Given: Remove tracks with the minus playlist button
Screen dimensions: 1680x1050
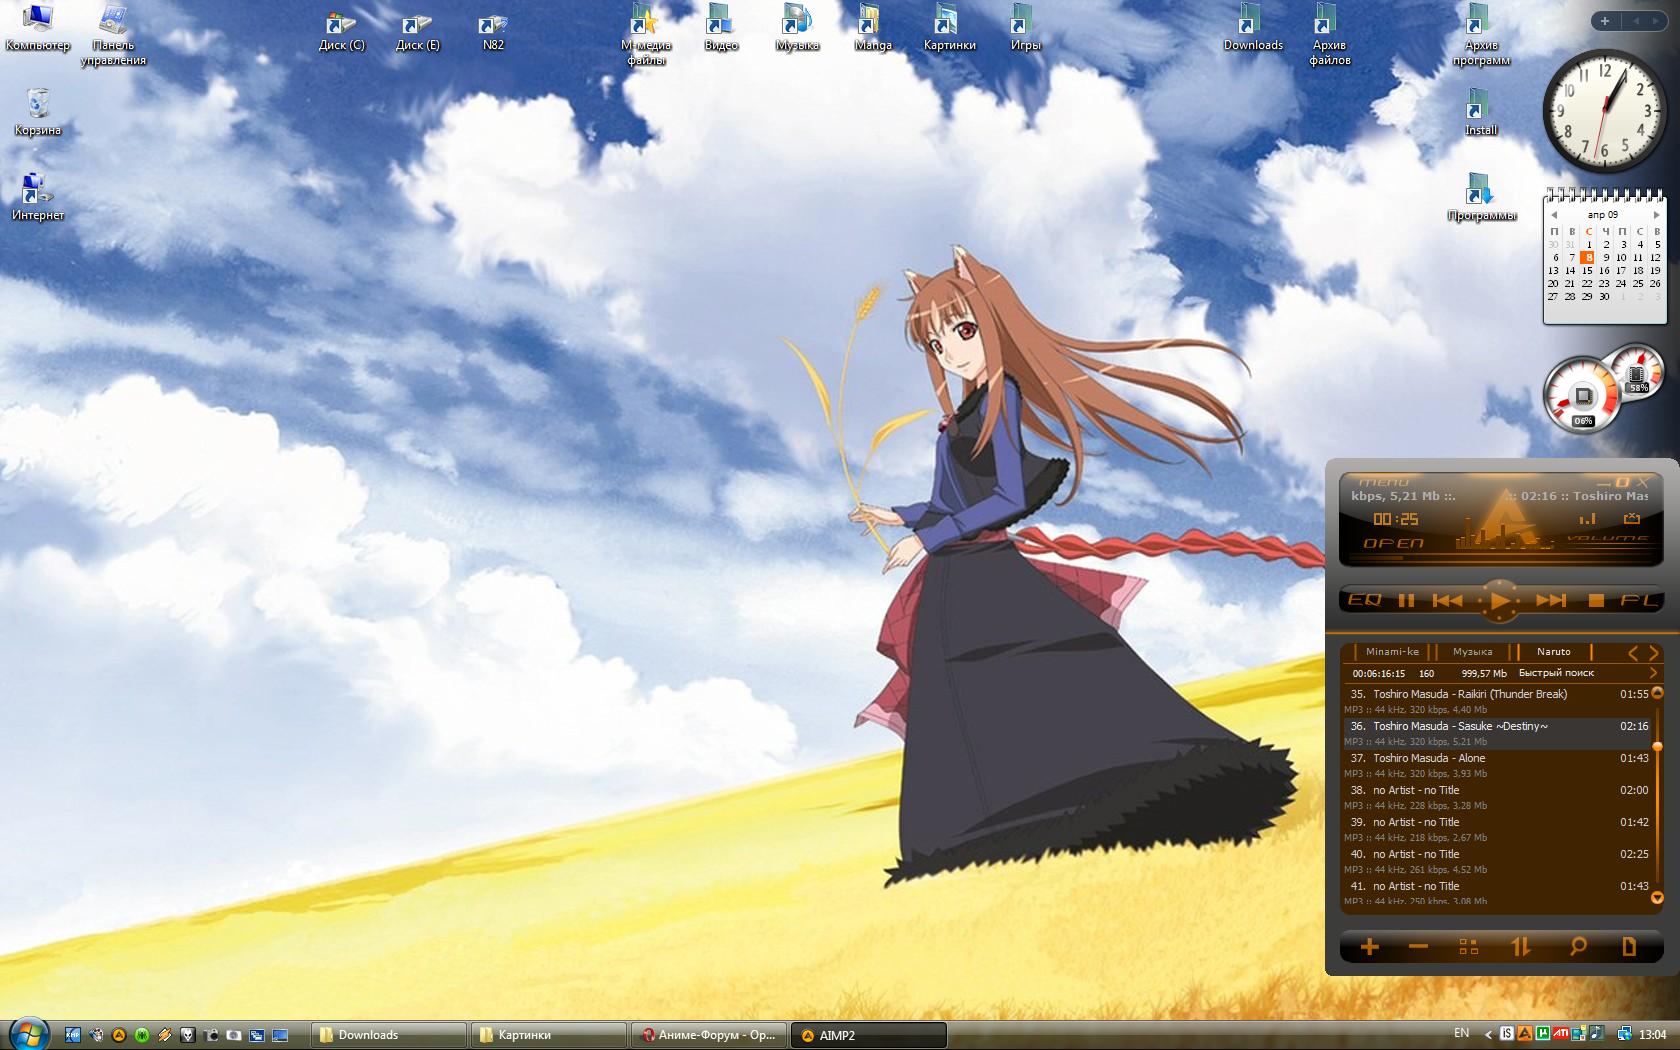Looking at the screenshot, I should [1418, 946].
